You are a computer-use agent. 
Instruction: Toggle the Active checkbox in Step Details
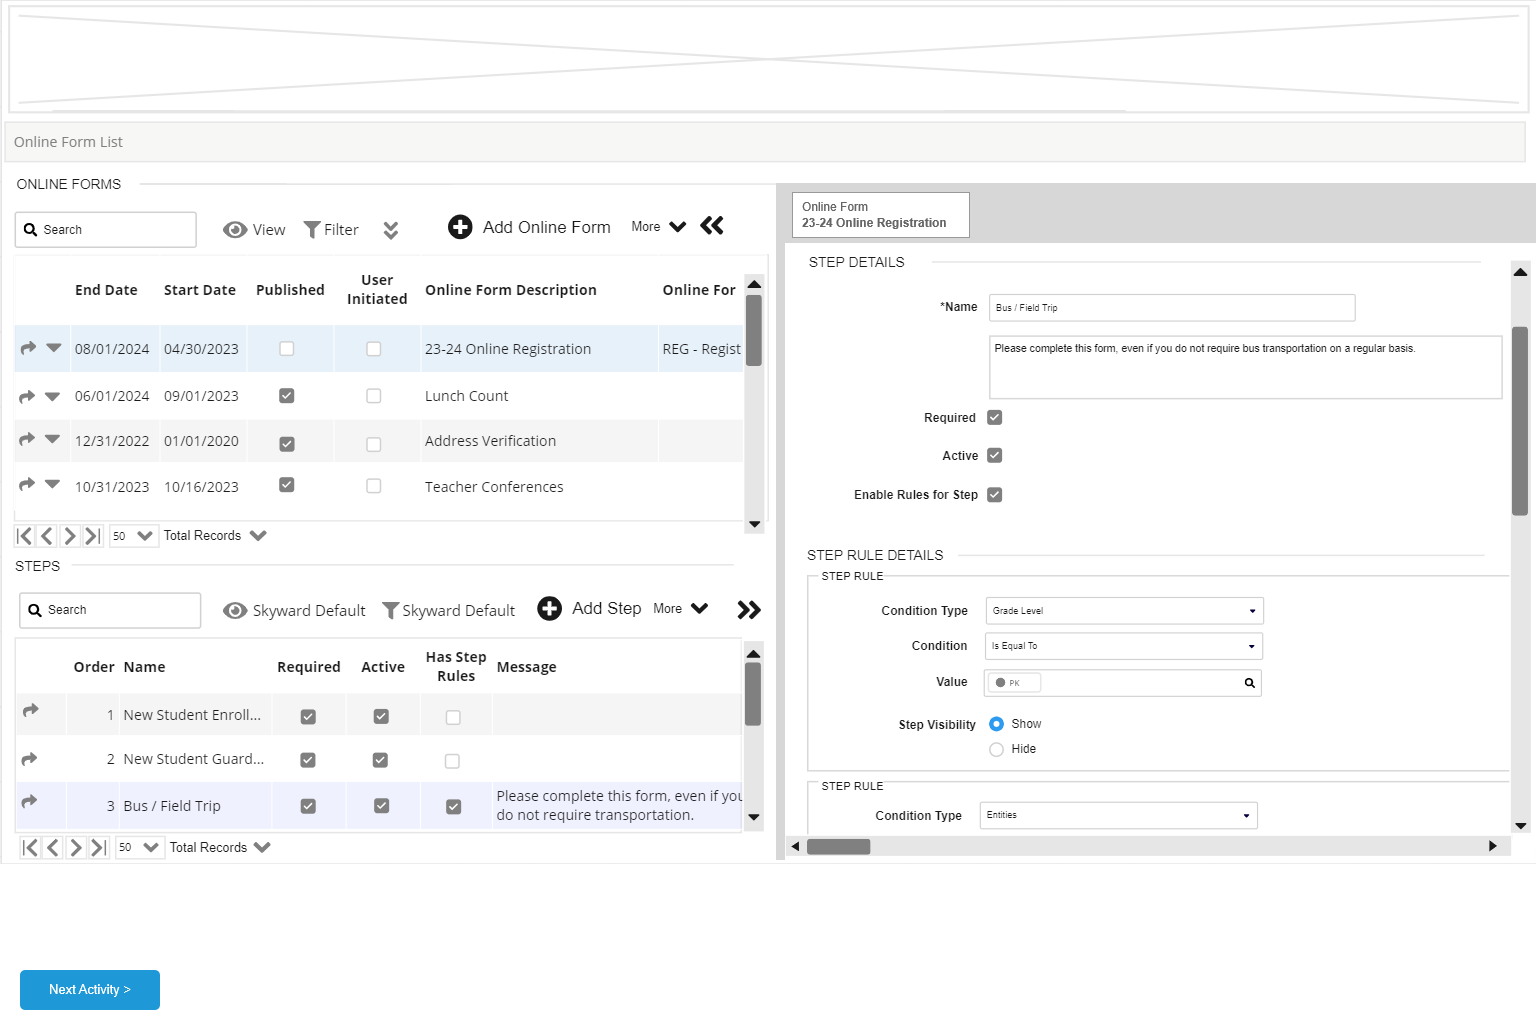click(995, 456)
